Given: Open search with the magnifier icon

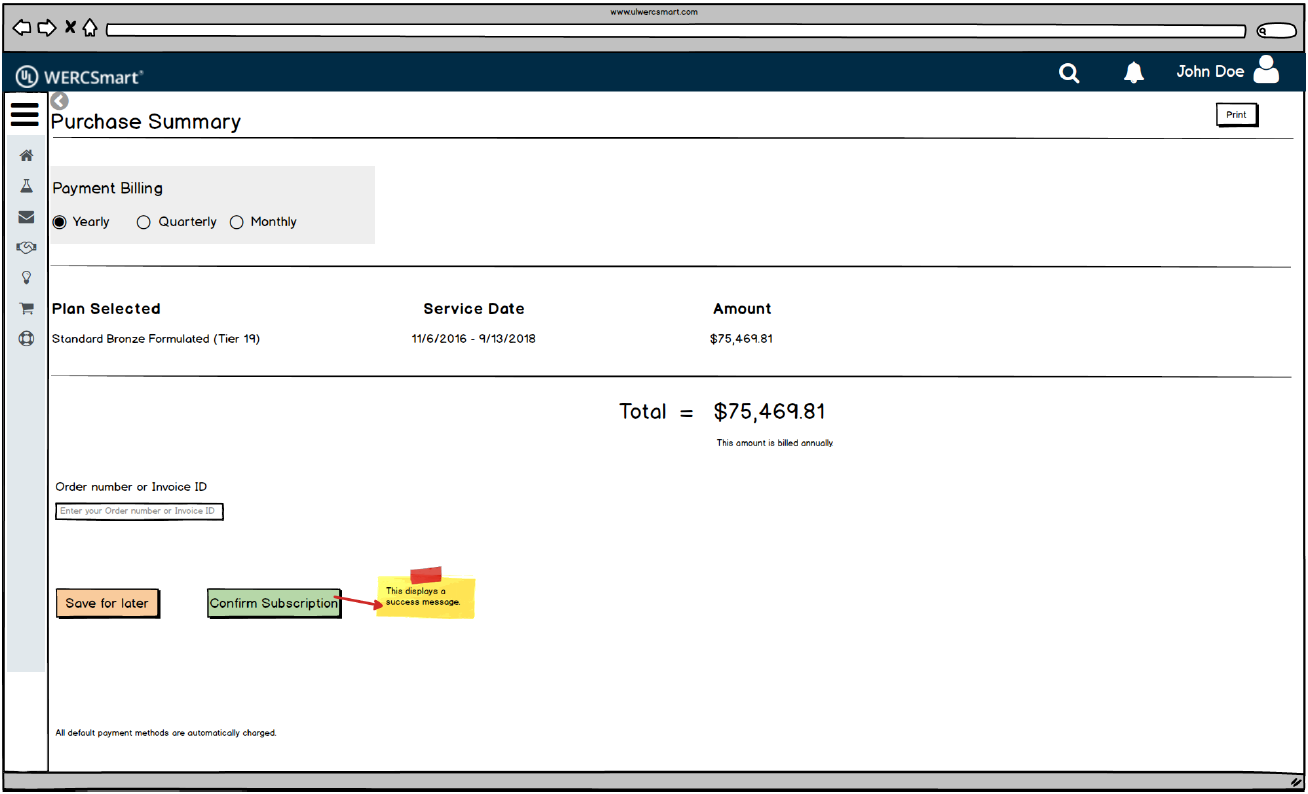Looking at the screenshot, I should (x=1069, y=73).
